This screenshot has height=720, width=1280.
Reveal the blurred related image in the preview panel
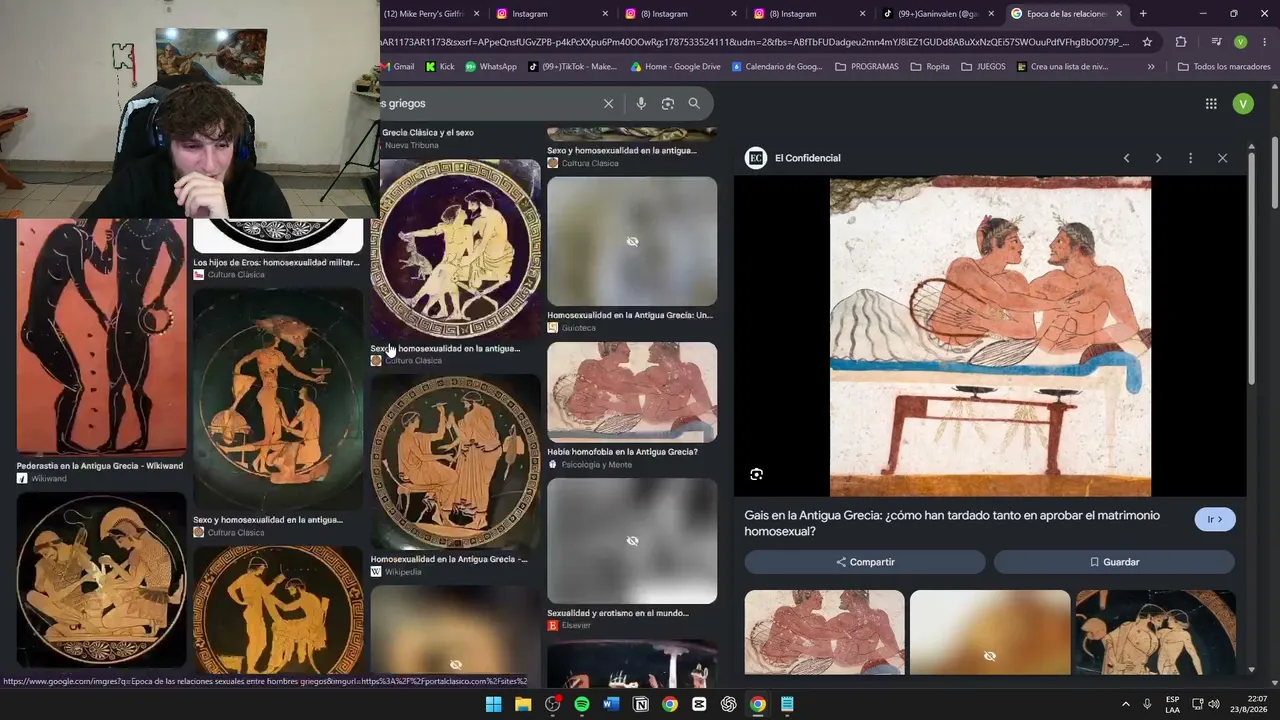[990, 632]
